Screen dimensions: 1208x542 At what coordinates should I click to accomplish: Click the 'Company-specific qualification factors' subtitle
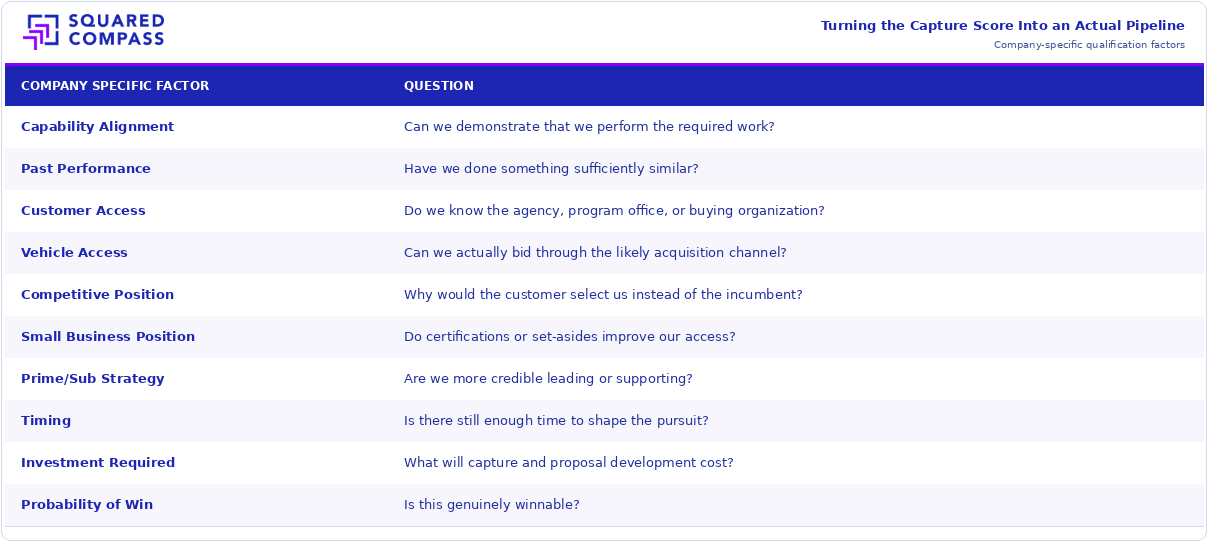coord(1089,45)
